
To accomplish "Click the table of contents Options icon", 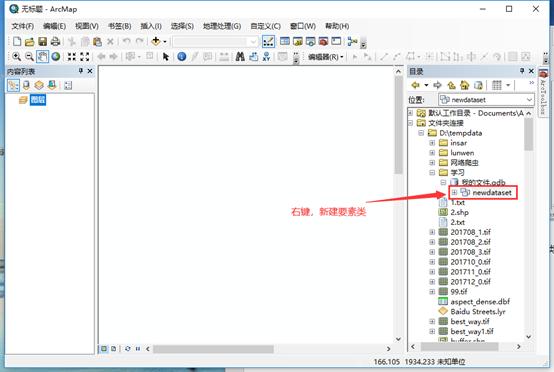I will (x=68, y=85).
